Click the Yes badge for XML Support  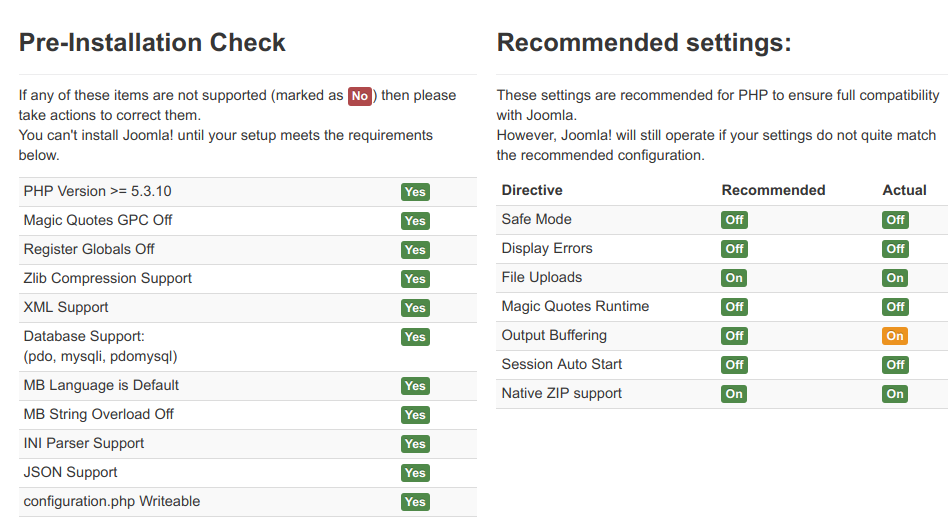coord(415,308)
